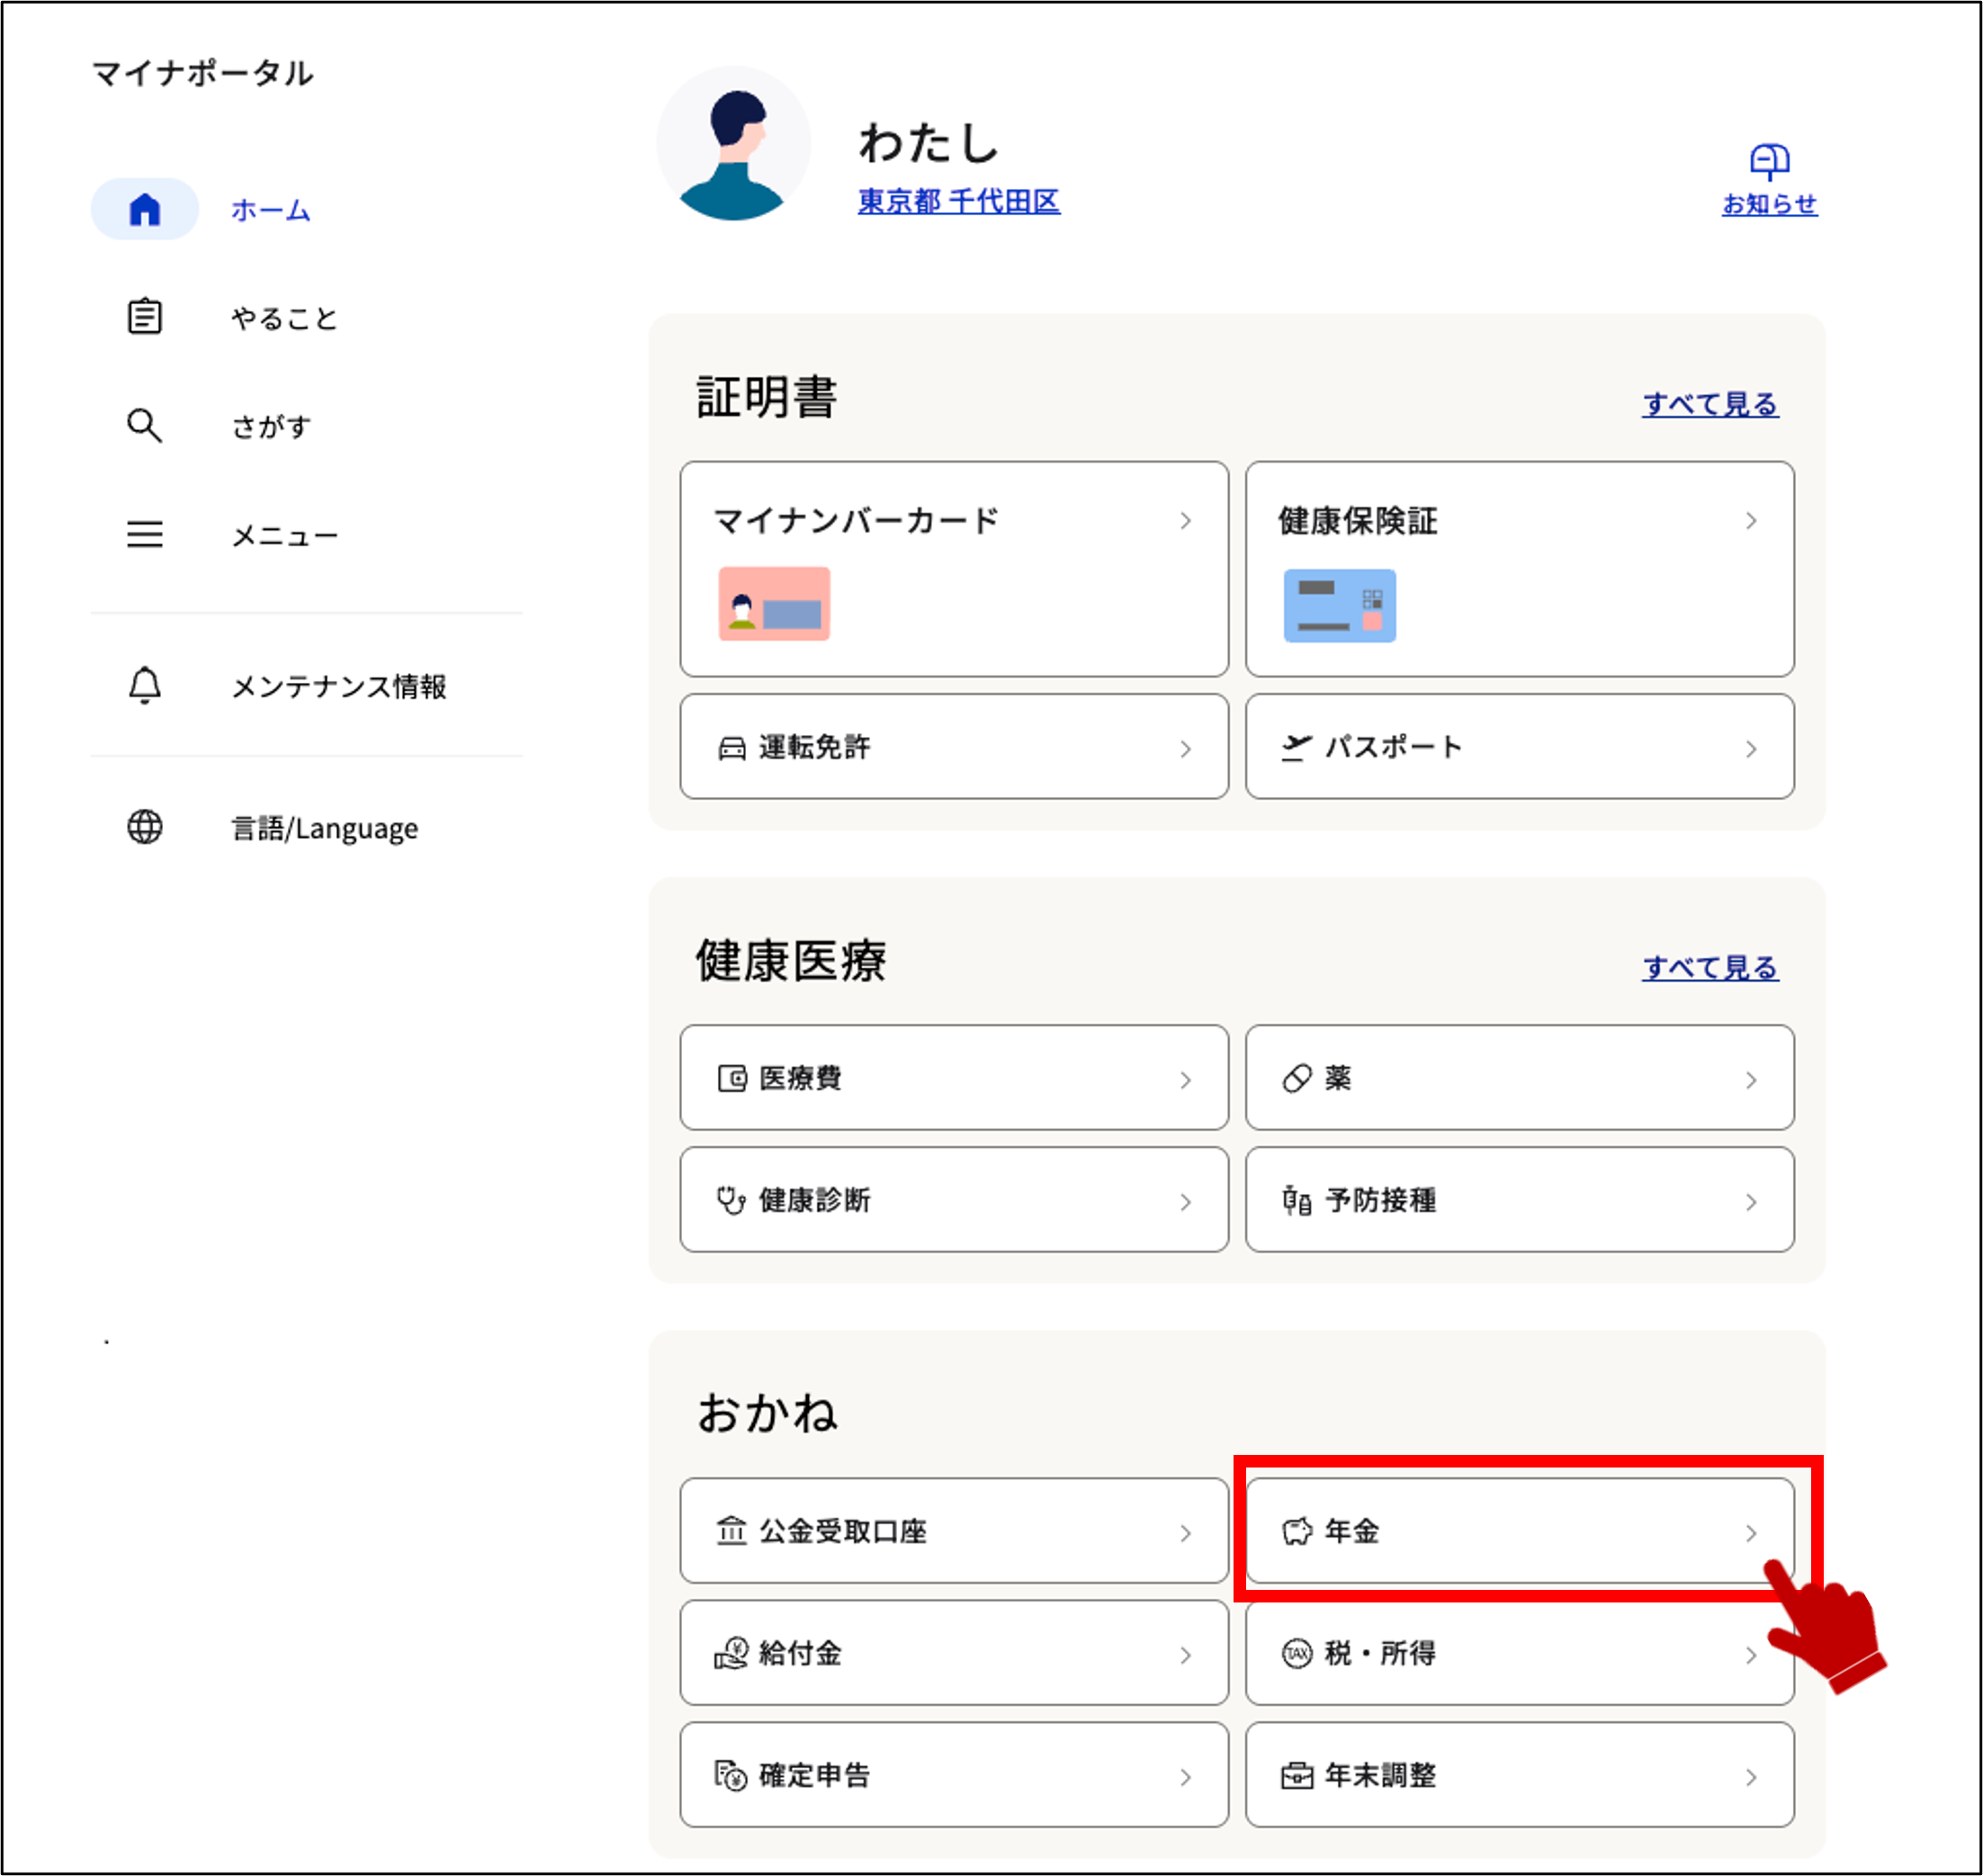Click the pill icon beside 薬
Screen dimensions: 1983x1876
[1297, 1078]
